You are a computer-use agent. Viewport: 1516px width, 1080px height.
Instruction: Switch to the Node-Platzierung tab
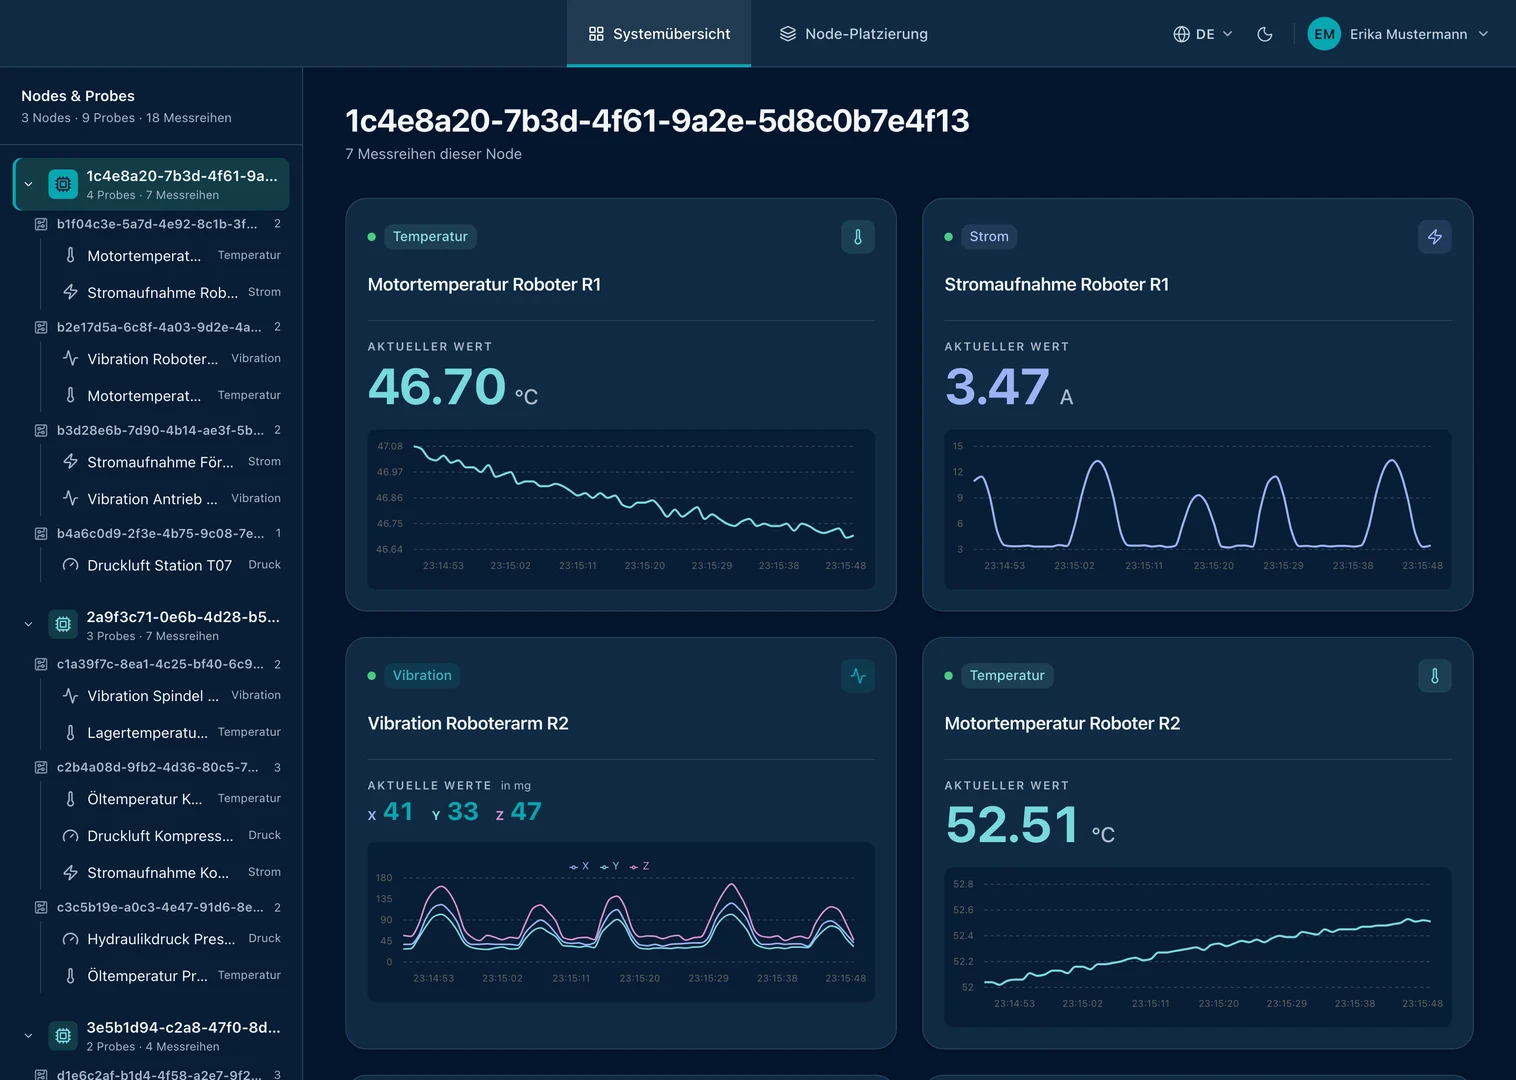[853, 34]
